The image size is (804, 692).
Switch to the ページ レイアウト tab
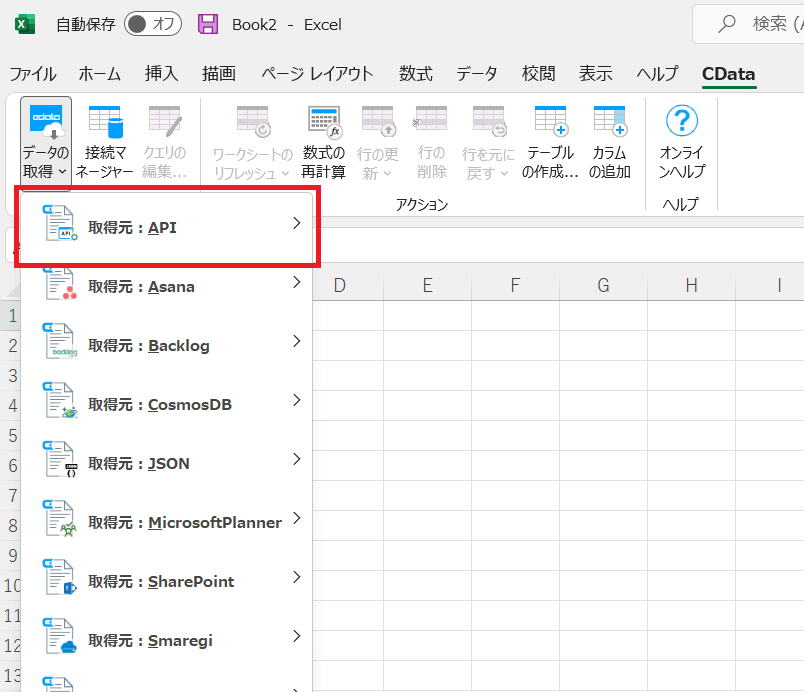tap(317, 74)
